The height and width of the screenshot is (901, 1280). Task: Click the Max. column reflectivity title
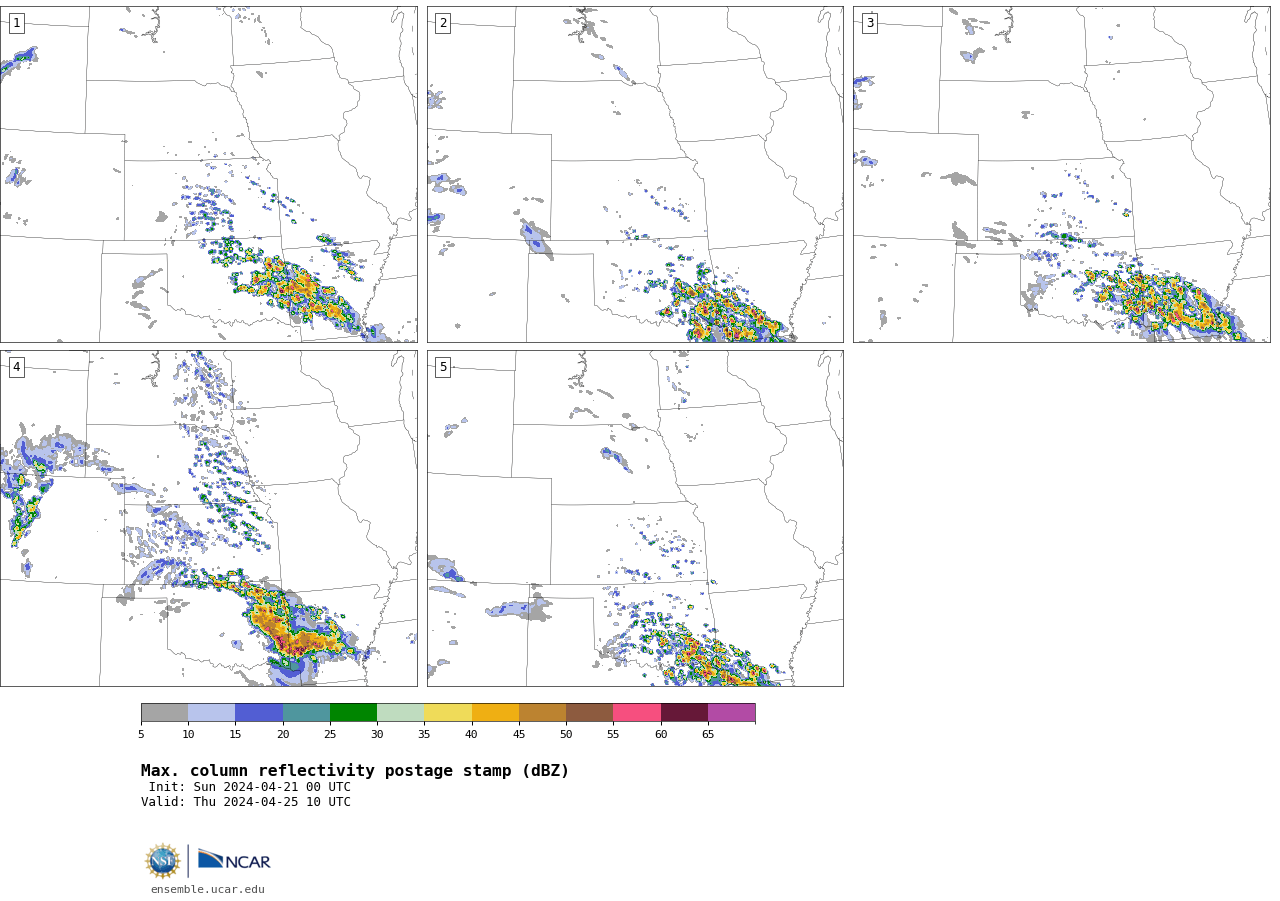pyautogui.click(x=355, y=771)
